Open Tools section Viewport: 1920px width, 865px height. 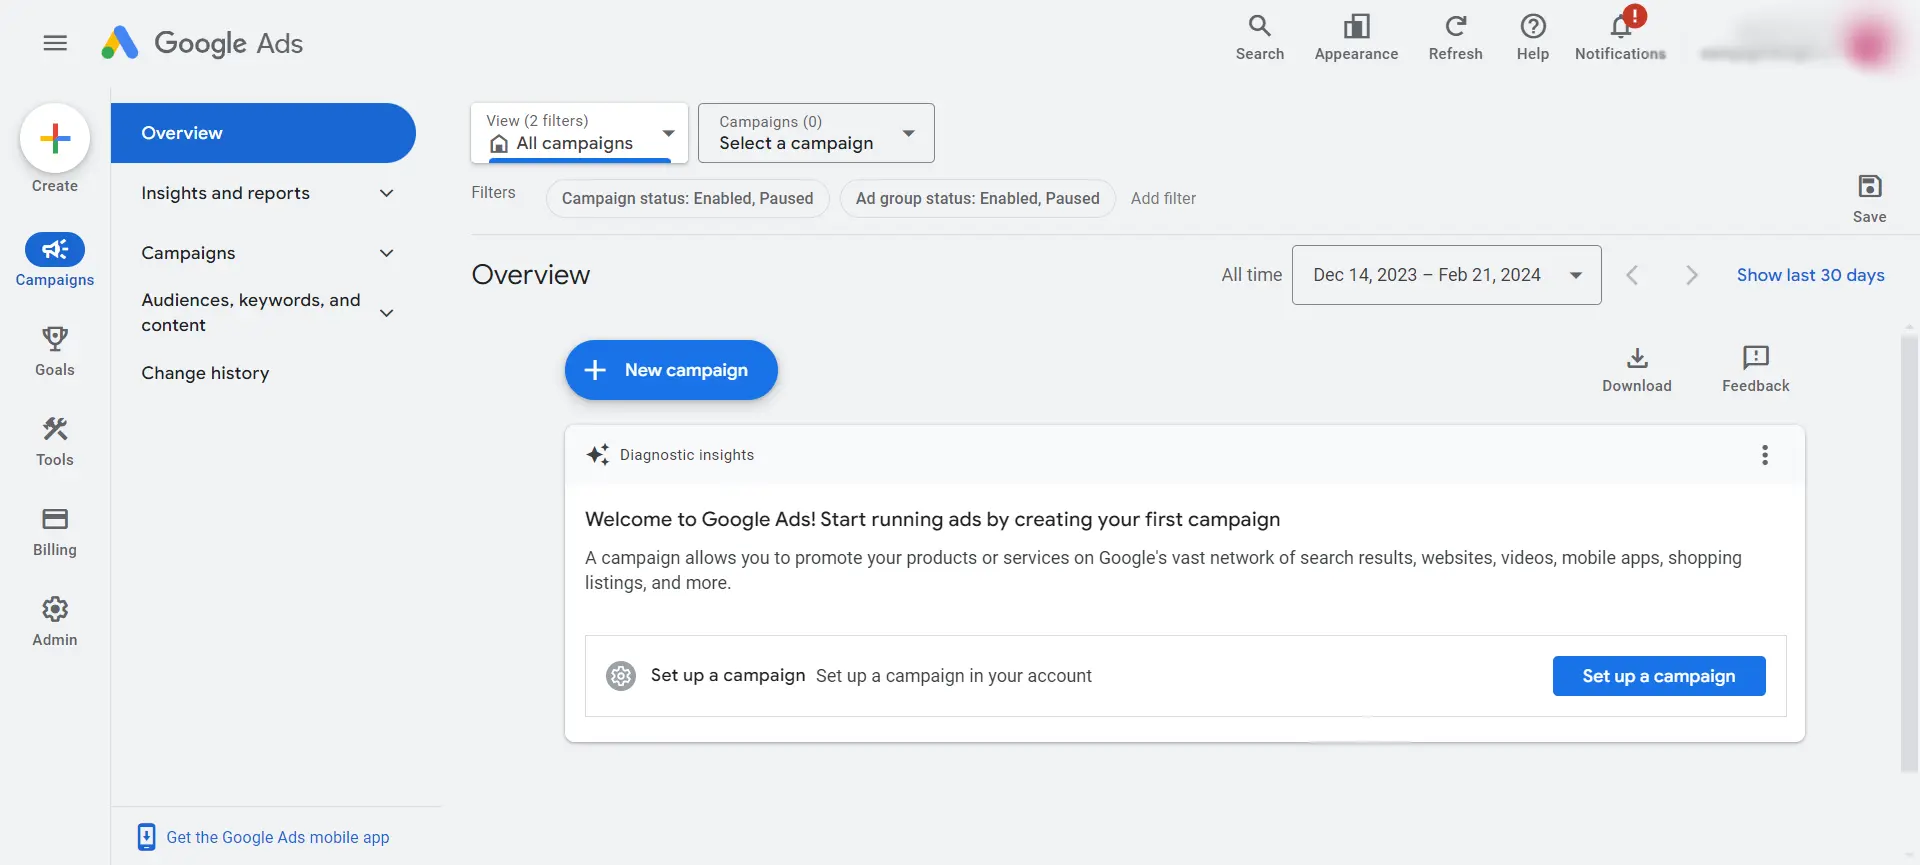[x=55, y=441]
